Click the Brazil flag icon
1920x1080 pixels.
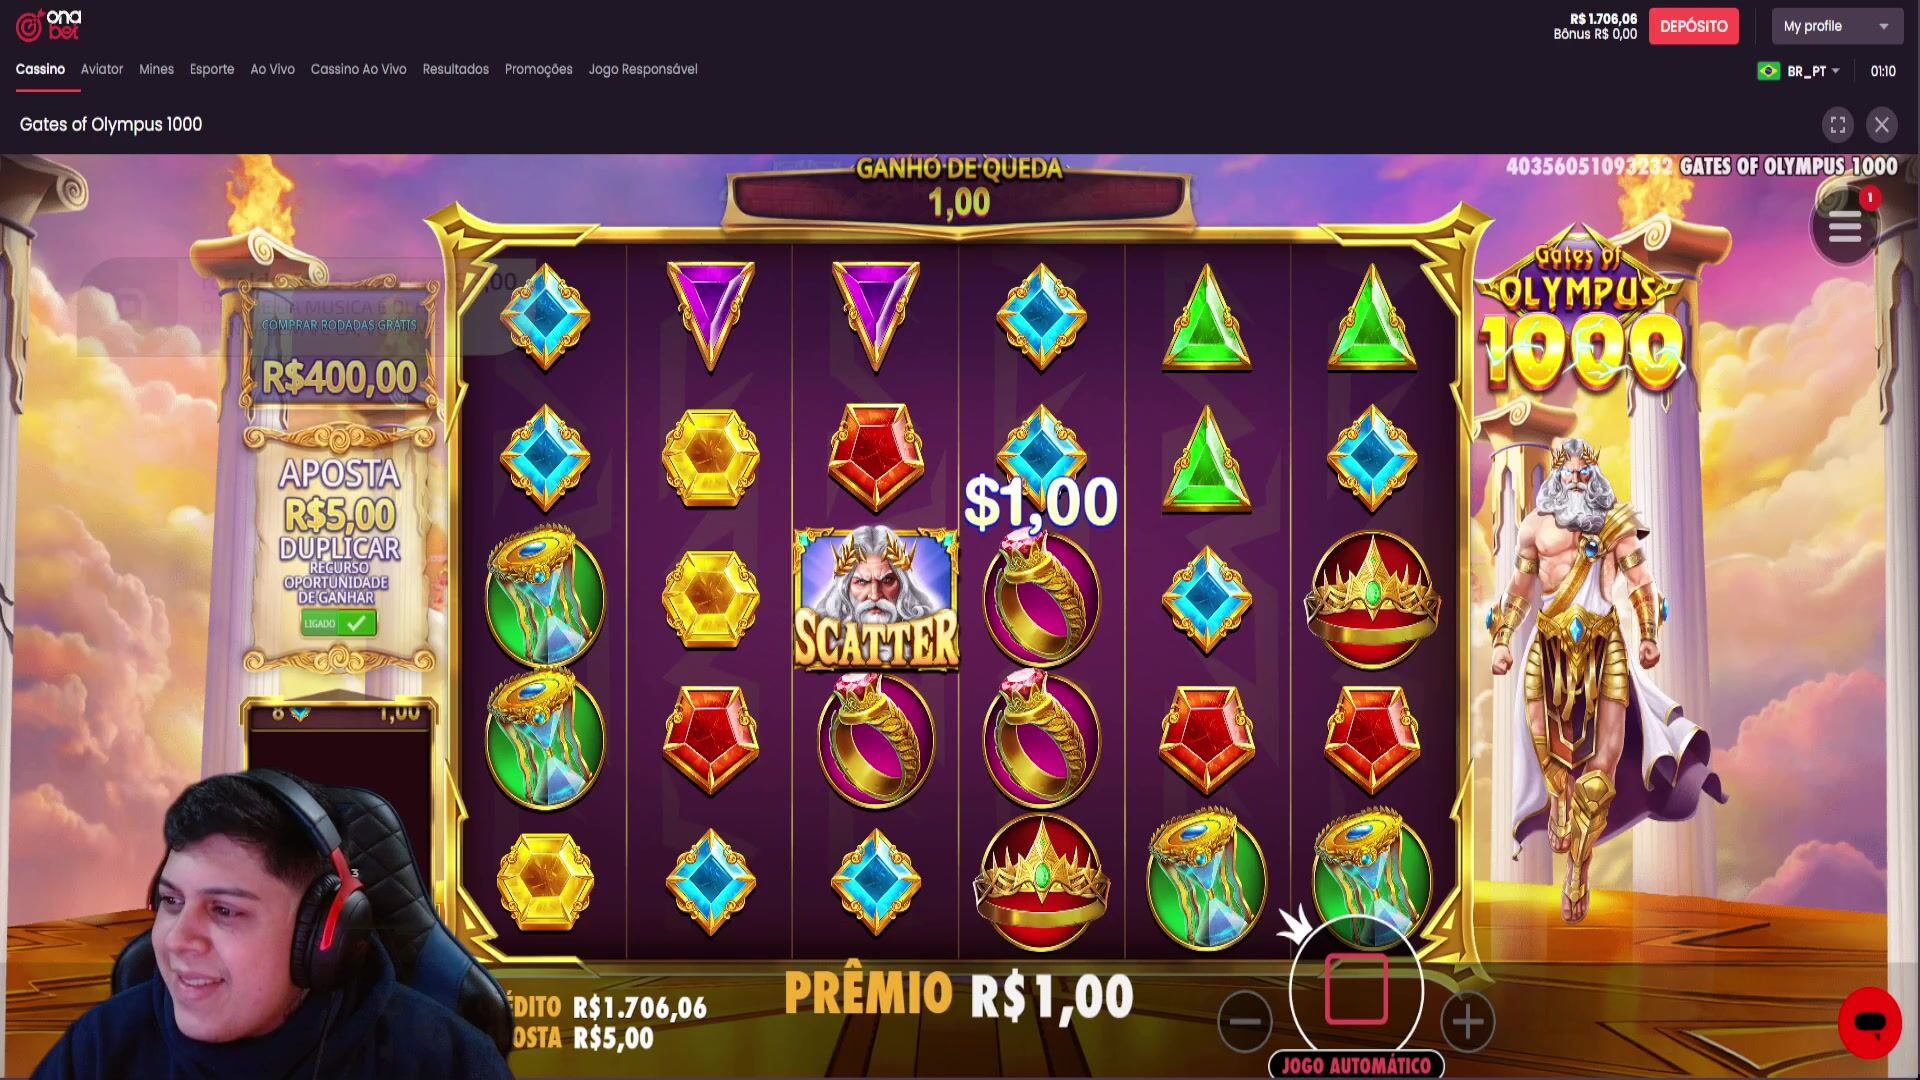[x=1768, y=71]
